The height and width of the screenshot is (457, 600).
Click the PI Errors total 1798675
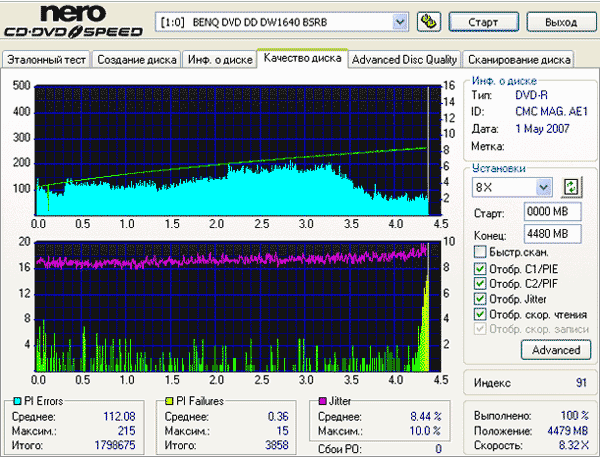click(115, 445)
